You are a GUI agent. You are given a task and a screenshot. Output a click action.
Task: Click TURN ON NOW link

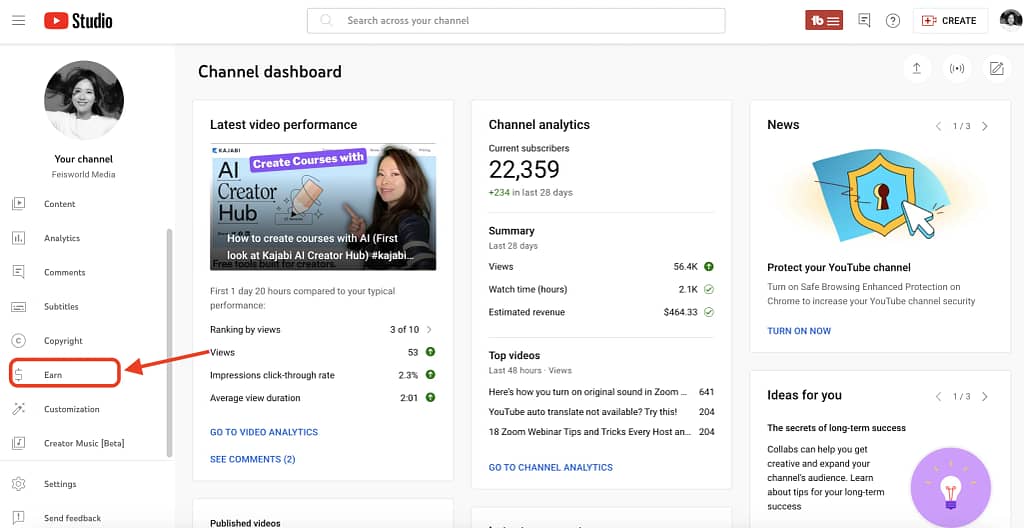click(x=799, y=331)
